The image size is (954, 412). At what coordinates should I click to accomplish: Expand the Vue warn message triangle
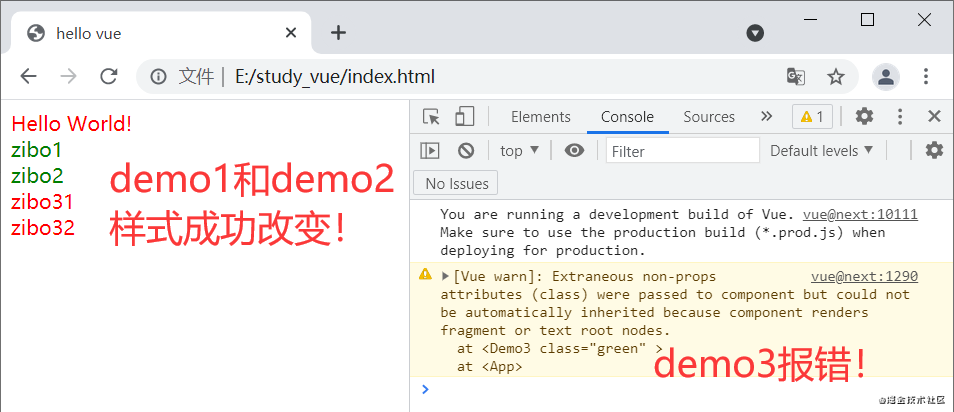coord(445,276)
